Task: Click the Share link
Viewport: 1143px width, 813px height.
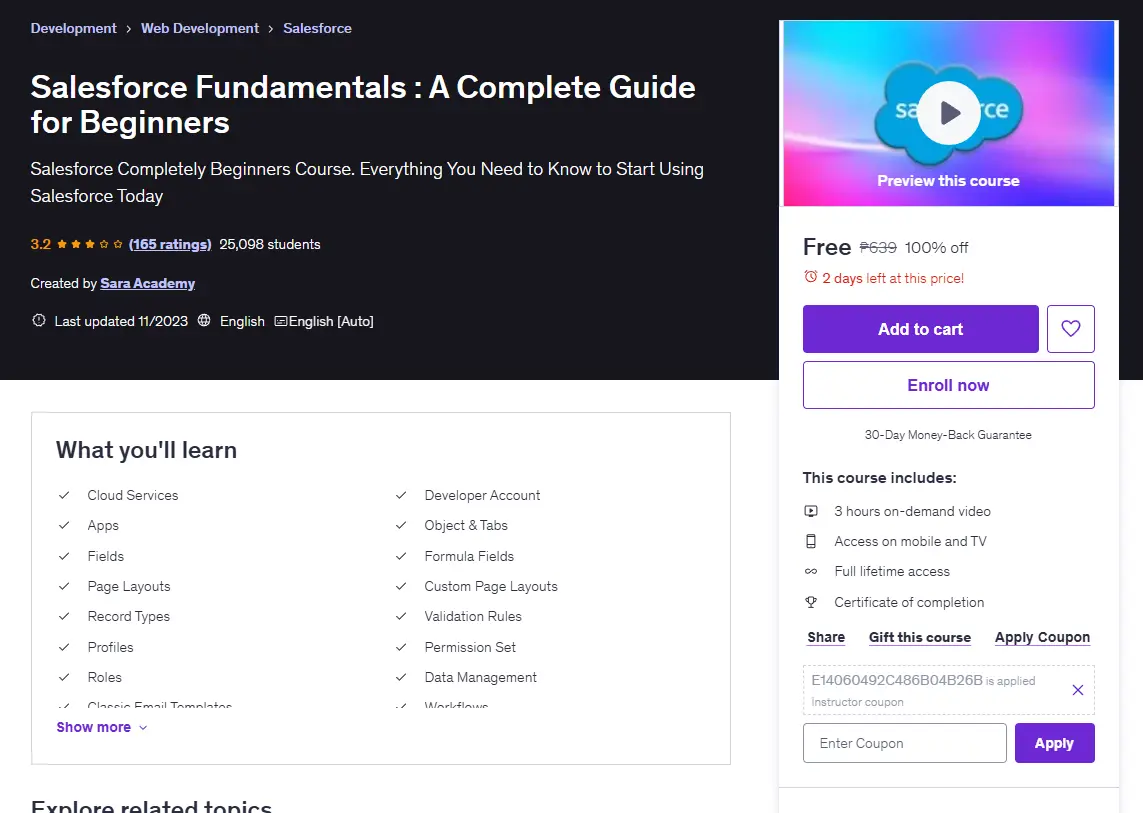Action: pos(826,637)
